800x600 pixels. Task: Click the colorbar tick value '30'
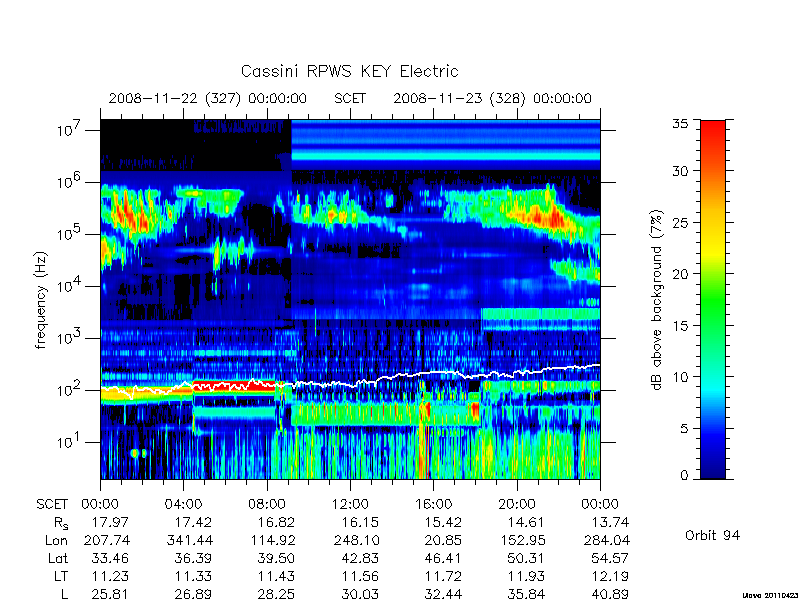pos(679,171)
